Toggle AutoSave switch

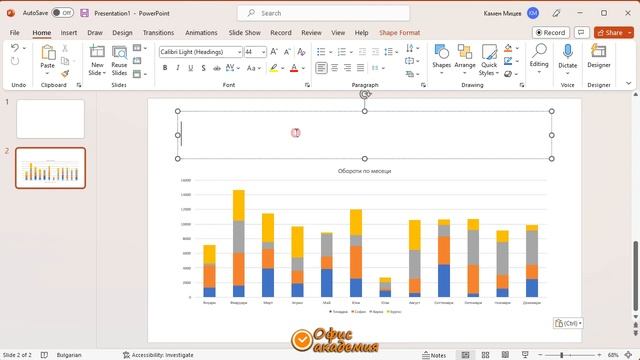tap(62, 13)
